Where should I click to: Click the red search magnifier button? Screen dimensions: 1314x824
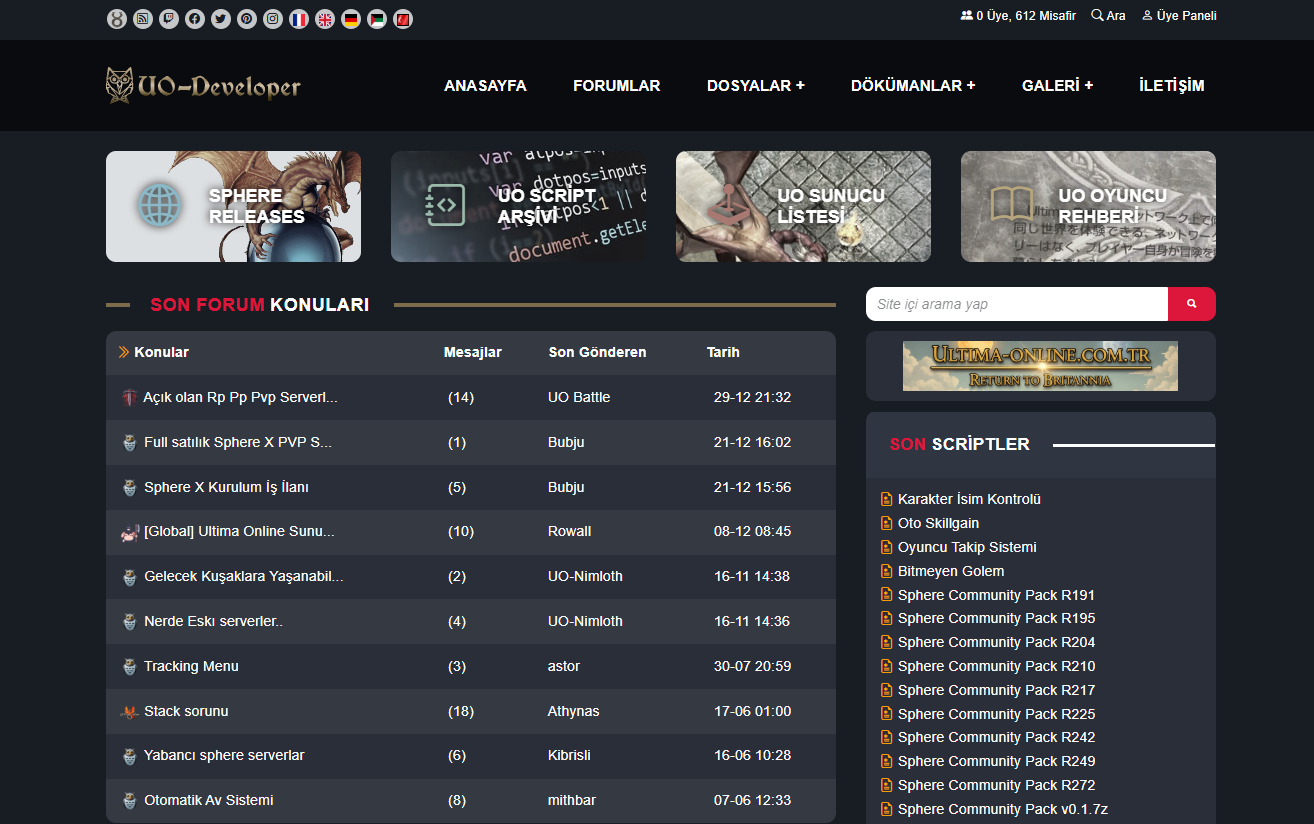pos(1191,304)
